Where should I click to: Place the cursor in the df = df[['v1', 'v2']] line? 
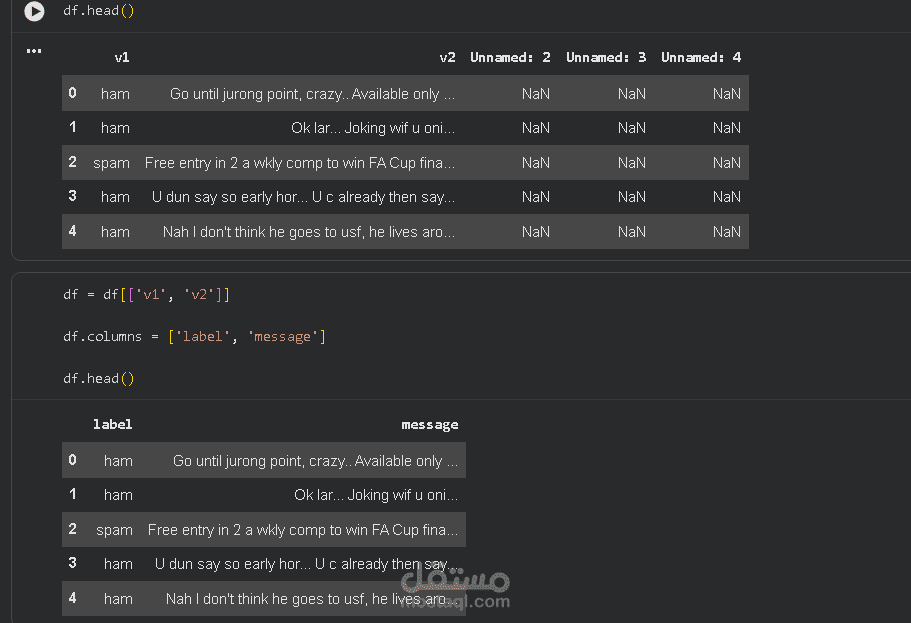click(x=146, y=295)
